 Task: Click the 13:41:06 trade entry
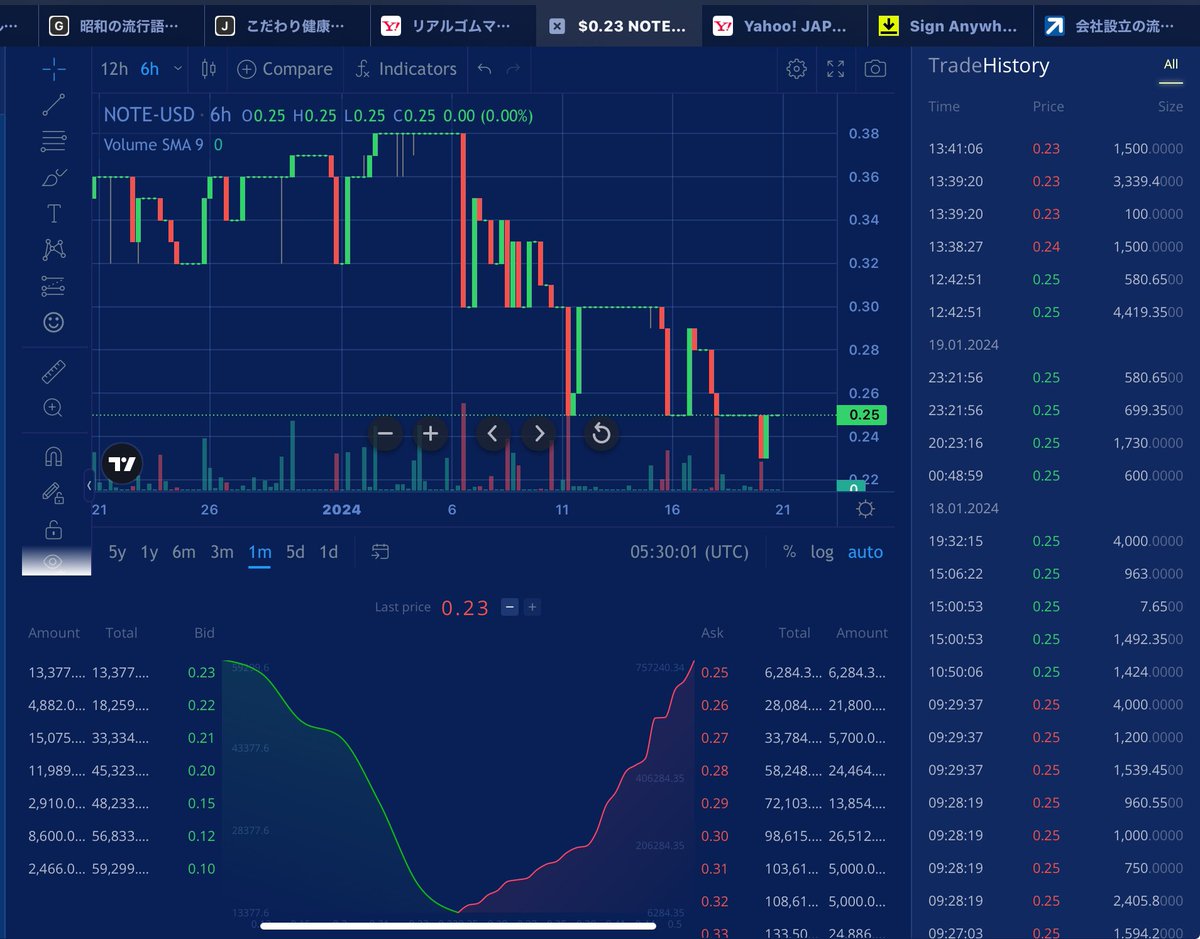click(1055, 149)
